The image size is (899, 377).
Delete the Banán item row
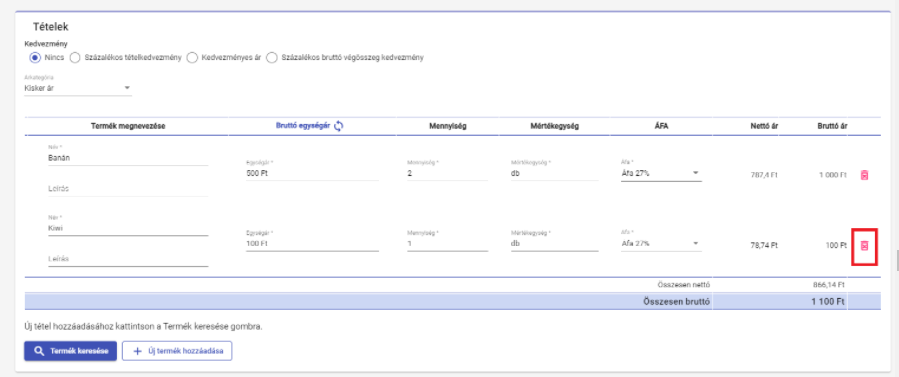click(865, 175)
